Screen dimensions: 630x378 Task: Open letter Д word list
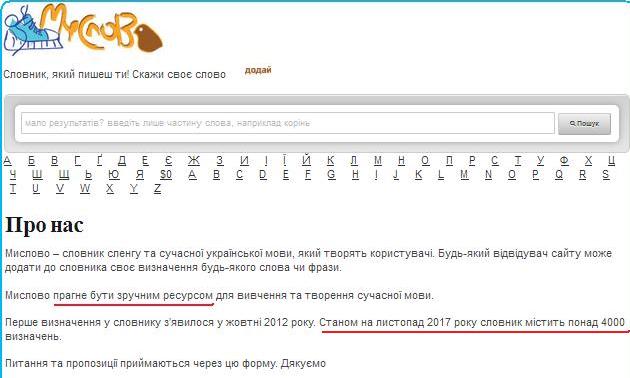[x=122, y=161]
